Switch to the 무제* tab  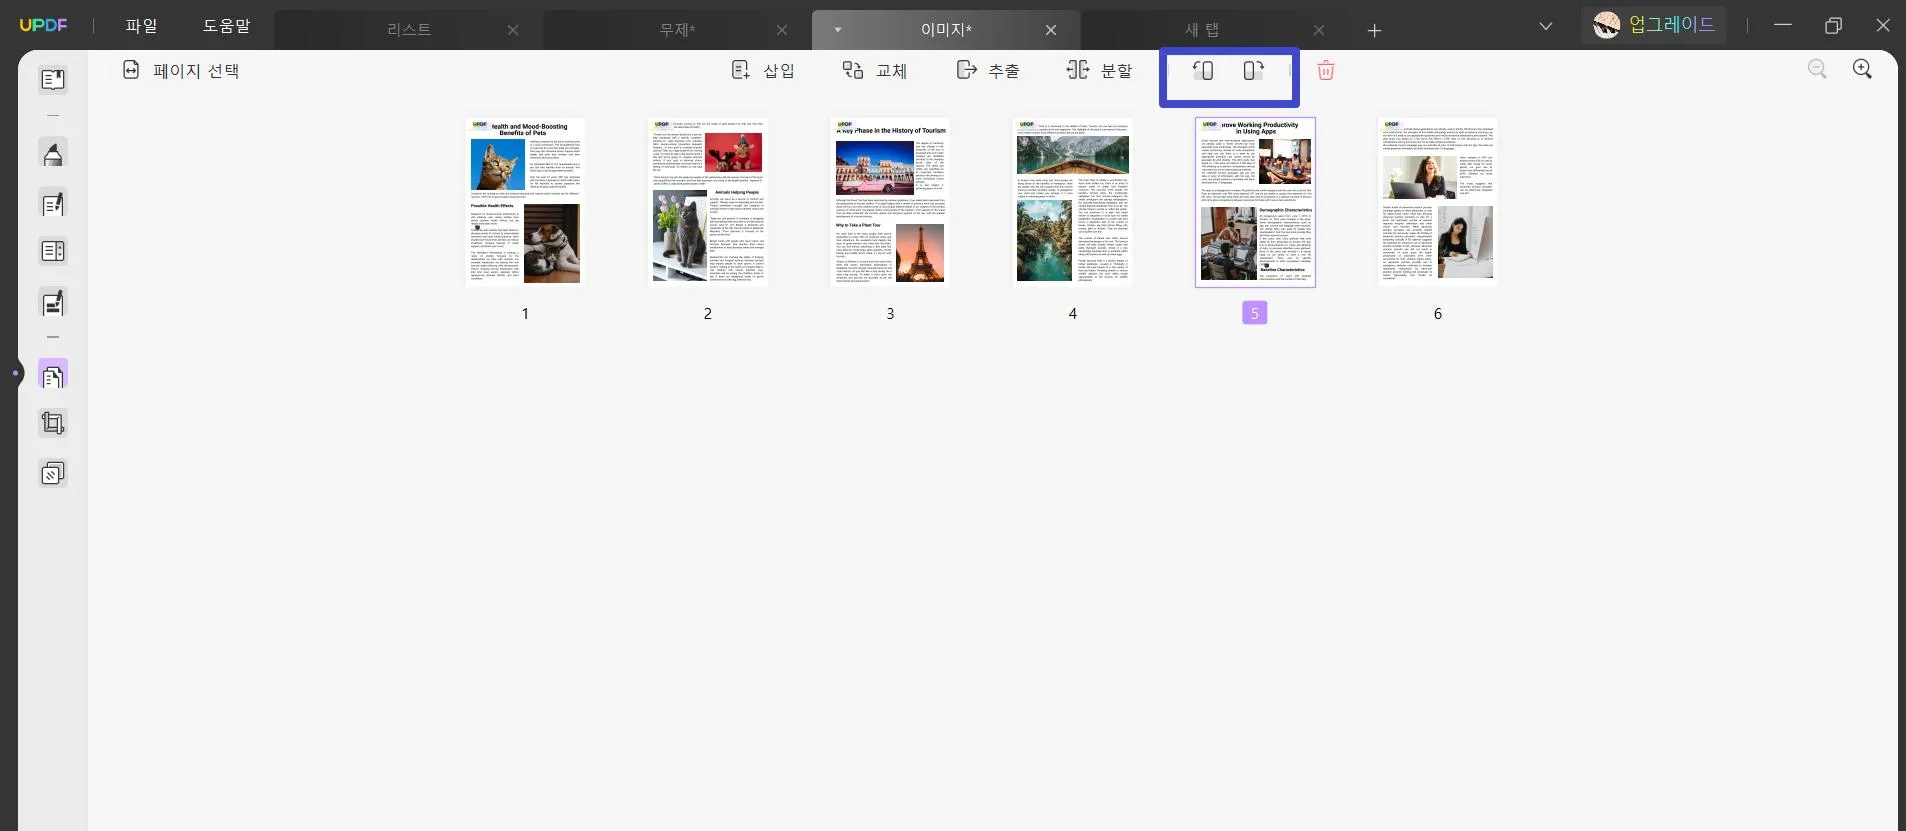tap(677, 30)
